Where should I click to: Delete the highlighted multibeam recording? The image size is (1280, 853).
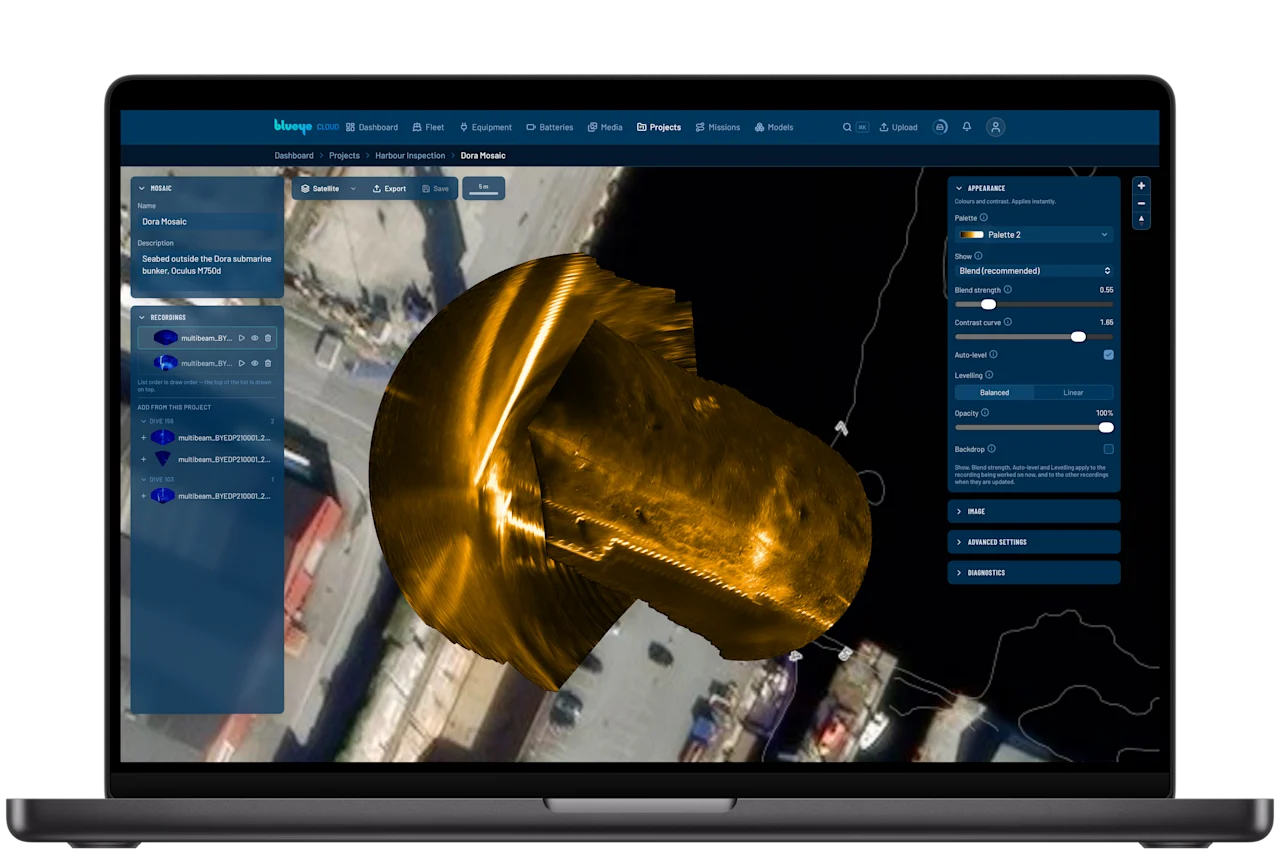tap(268, 338)
